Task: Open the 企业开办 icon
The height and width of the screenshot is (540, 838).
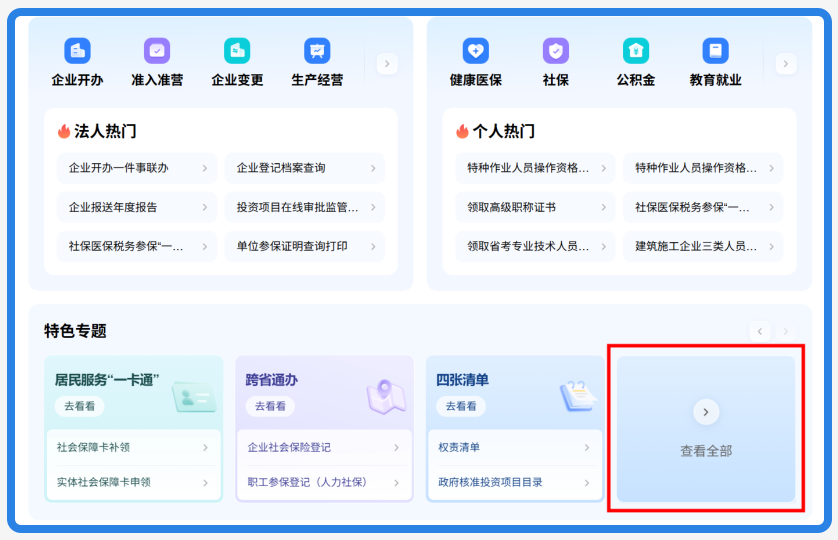Action: point(77,51)
